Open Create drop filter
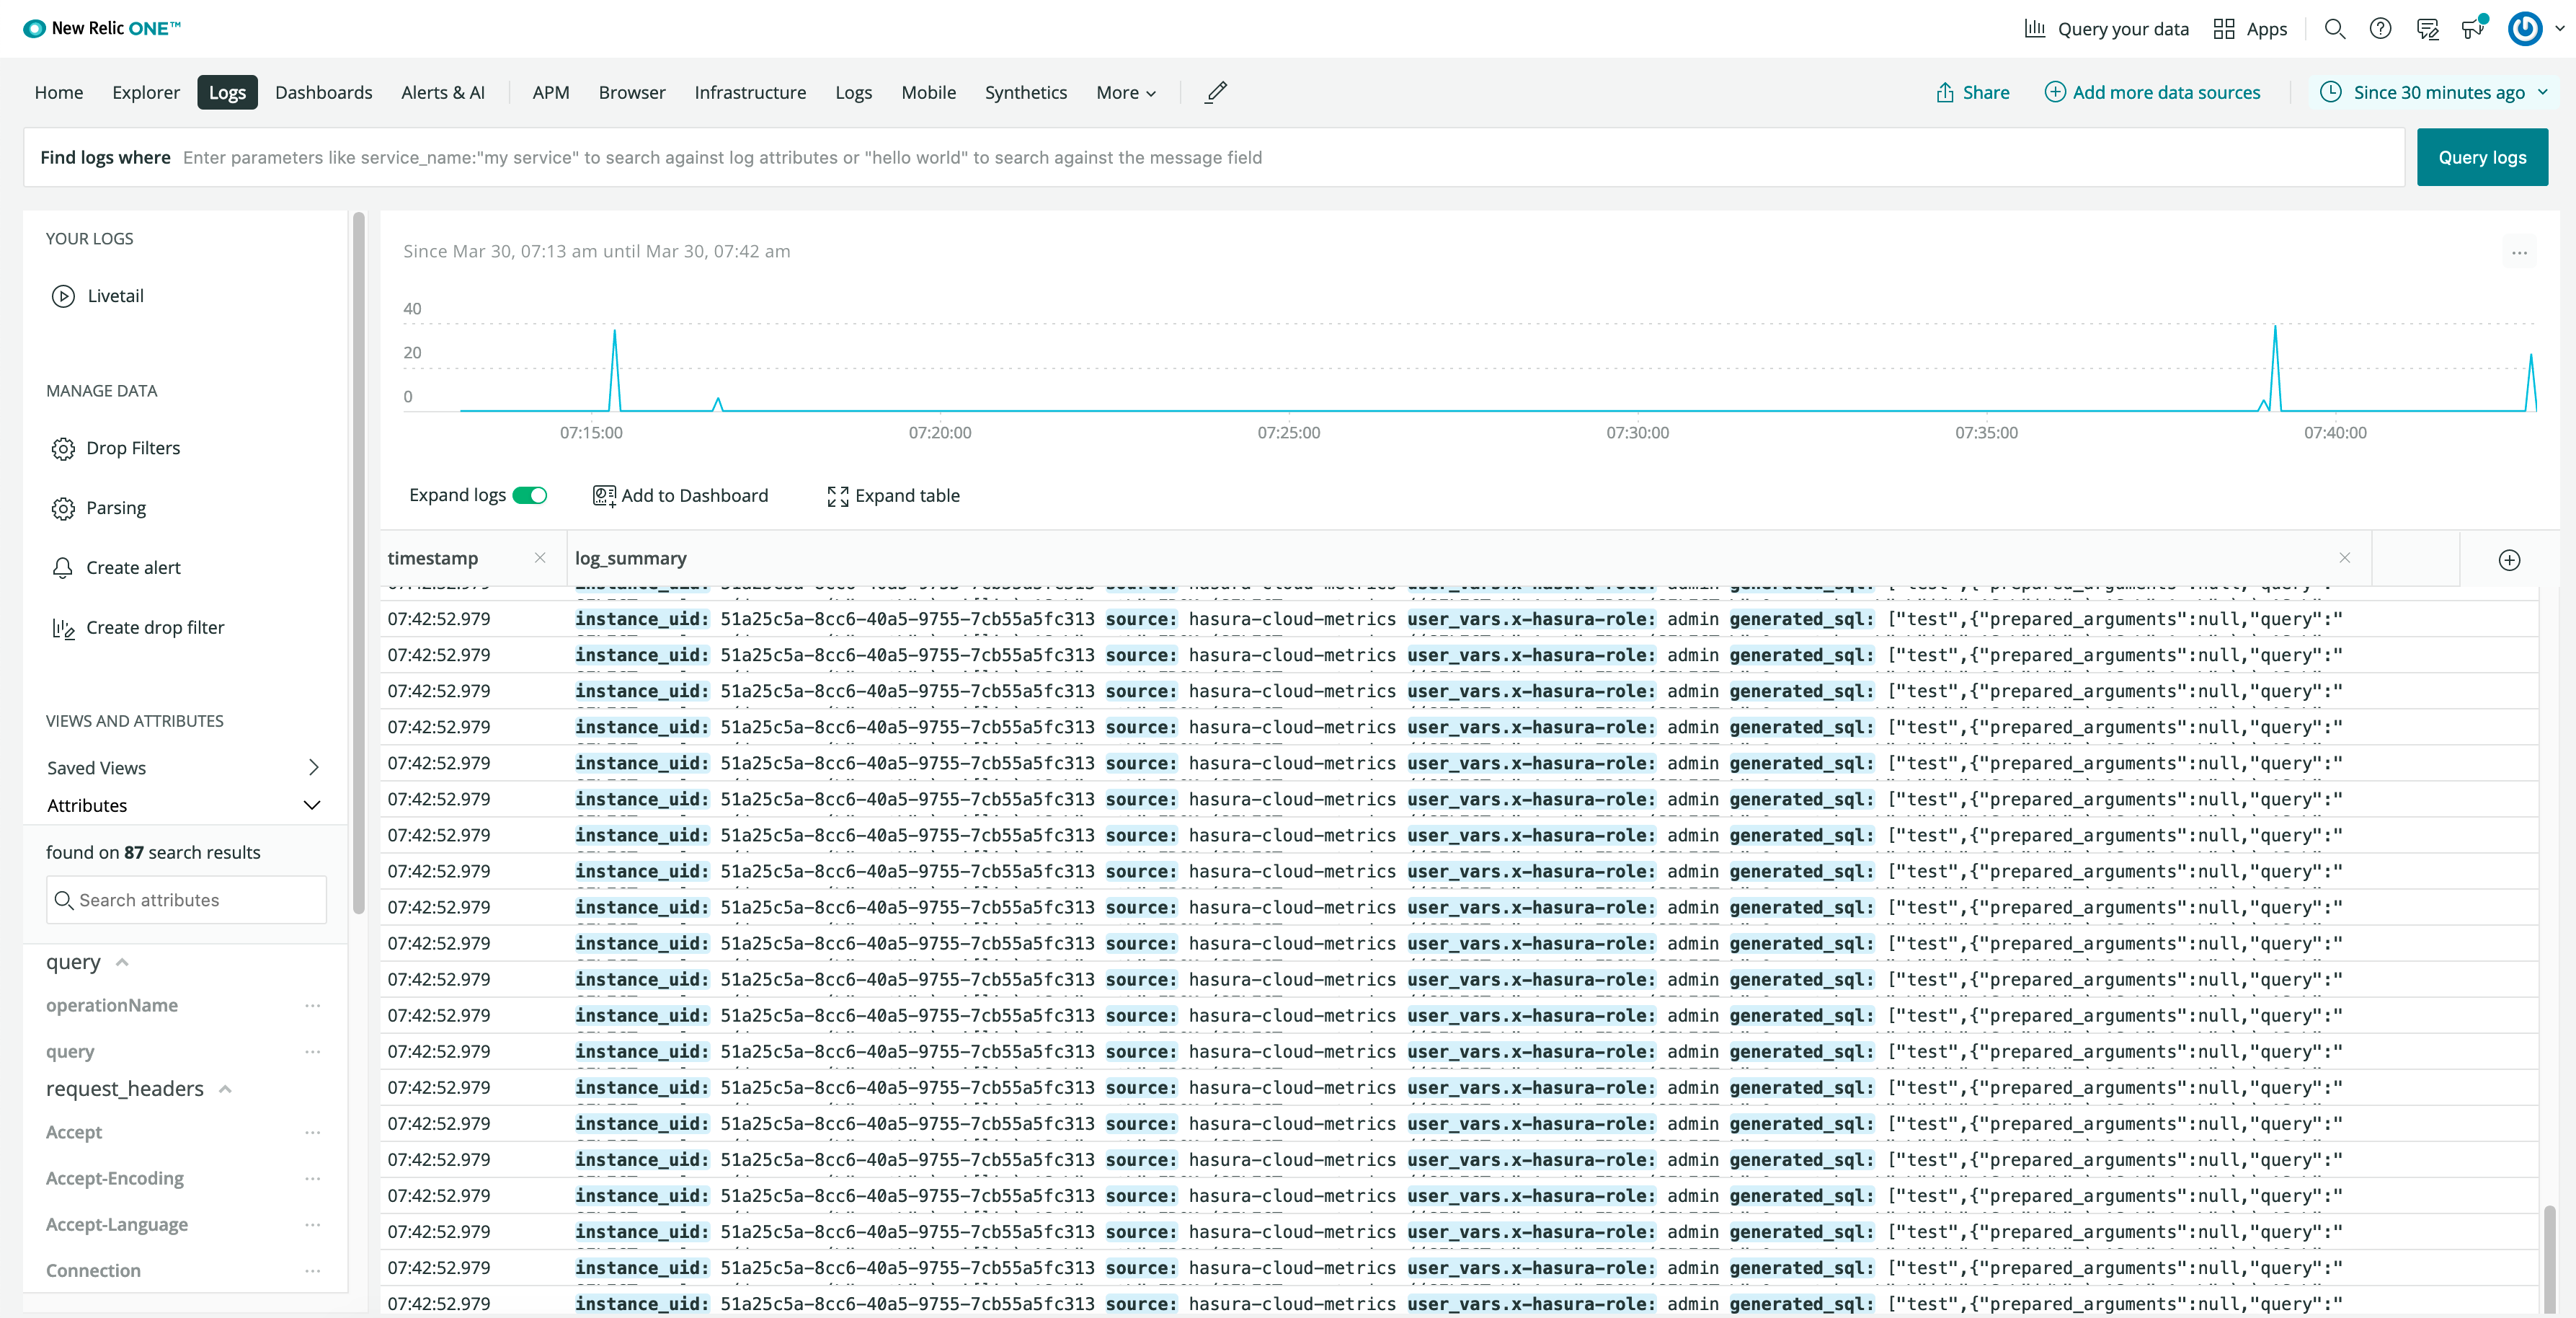 click(155, 627)
